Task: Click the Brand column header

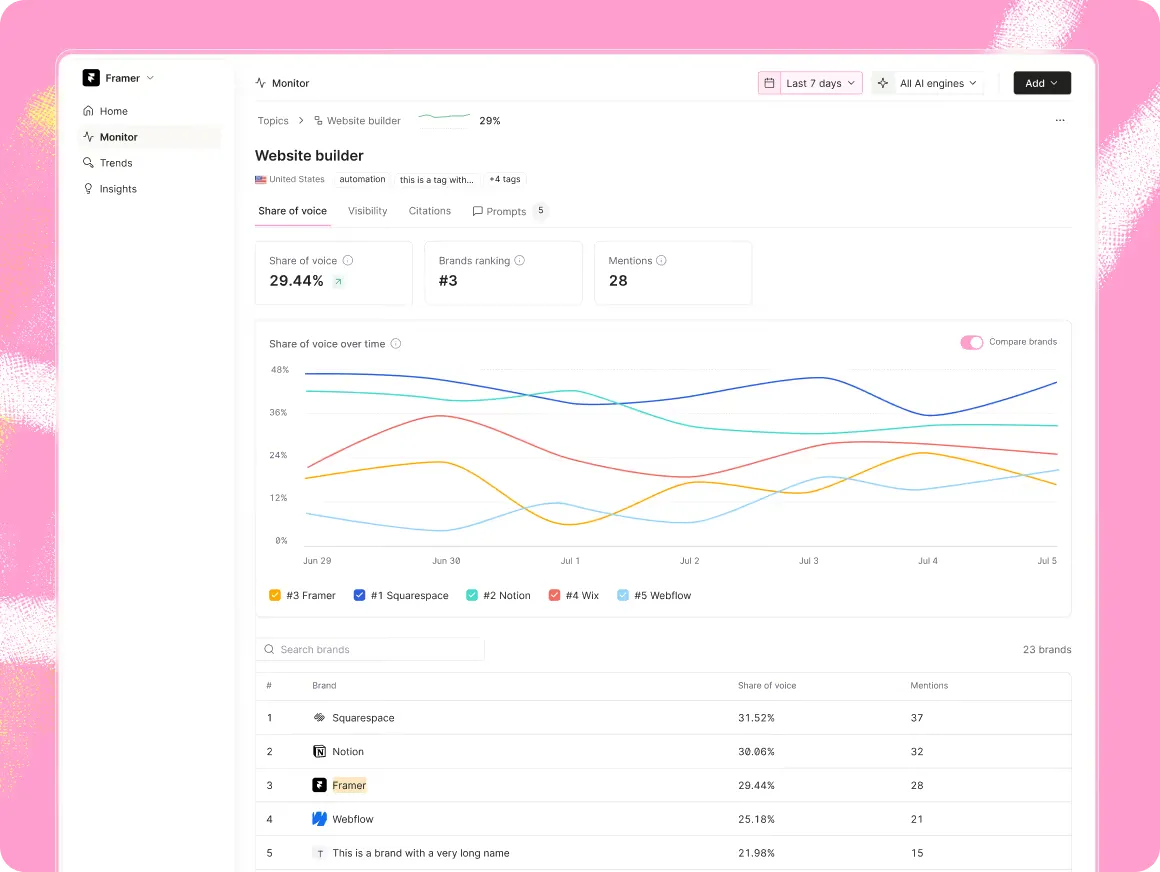Action: point(324,686)
